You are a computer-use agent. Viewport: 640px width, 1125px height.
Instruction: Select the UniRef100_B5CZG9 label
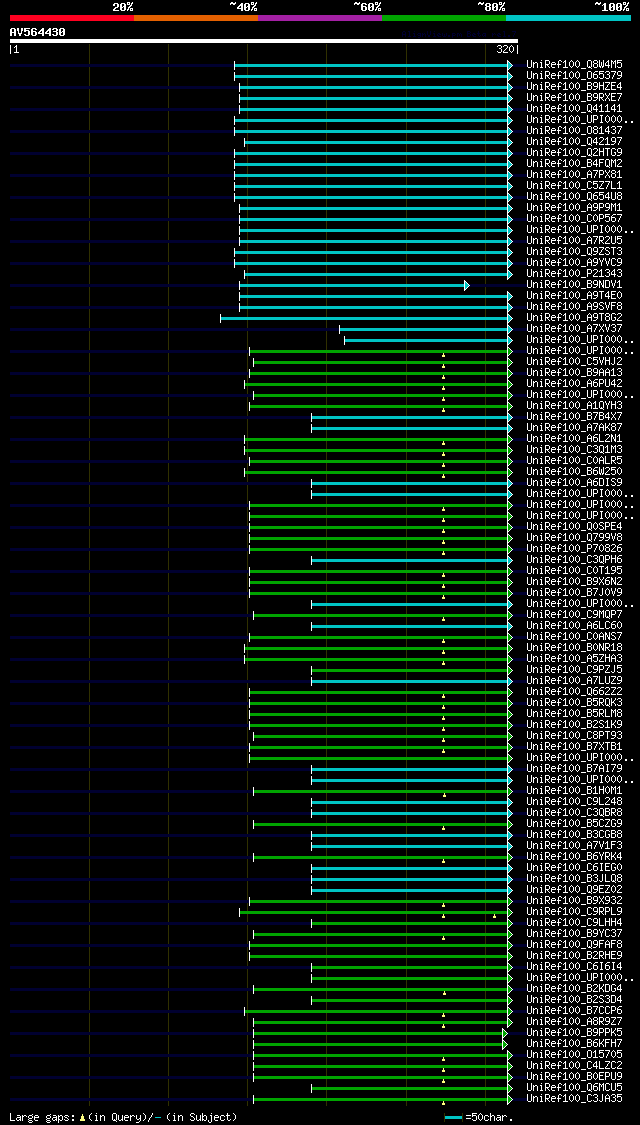[x=574, y=824]
